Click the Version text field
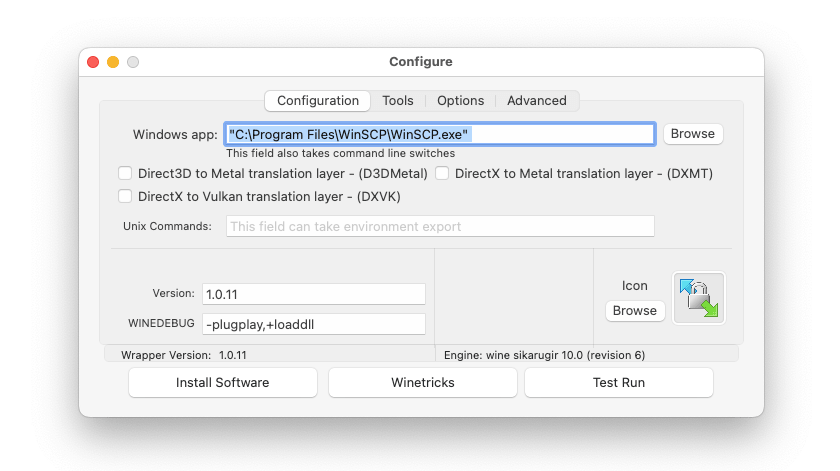The height and width of the screenshot is (471, 840). click(314, 294)
